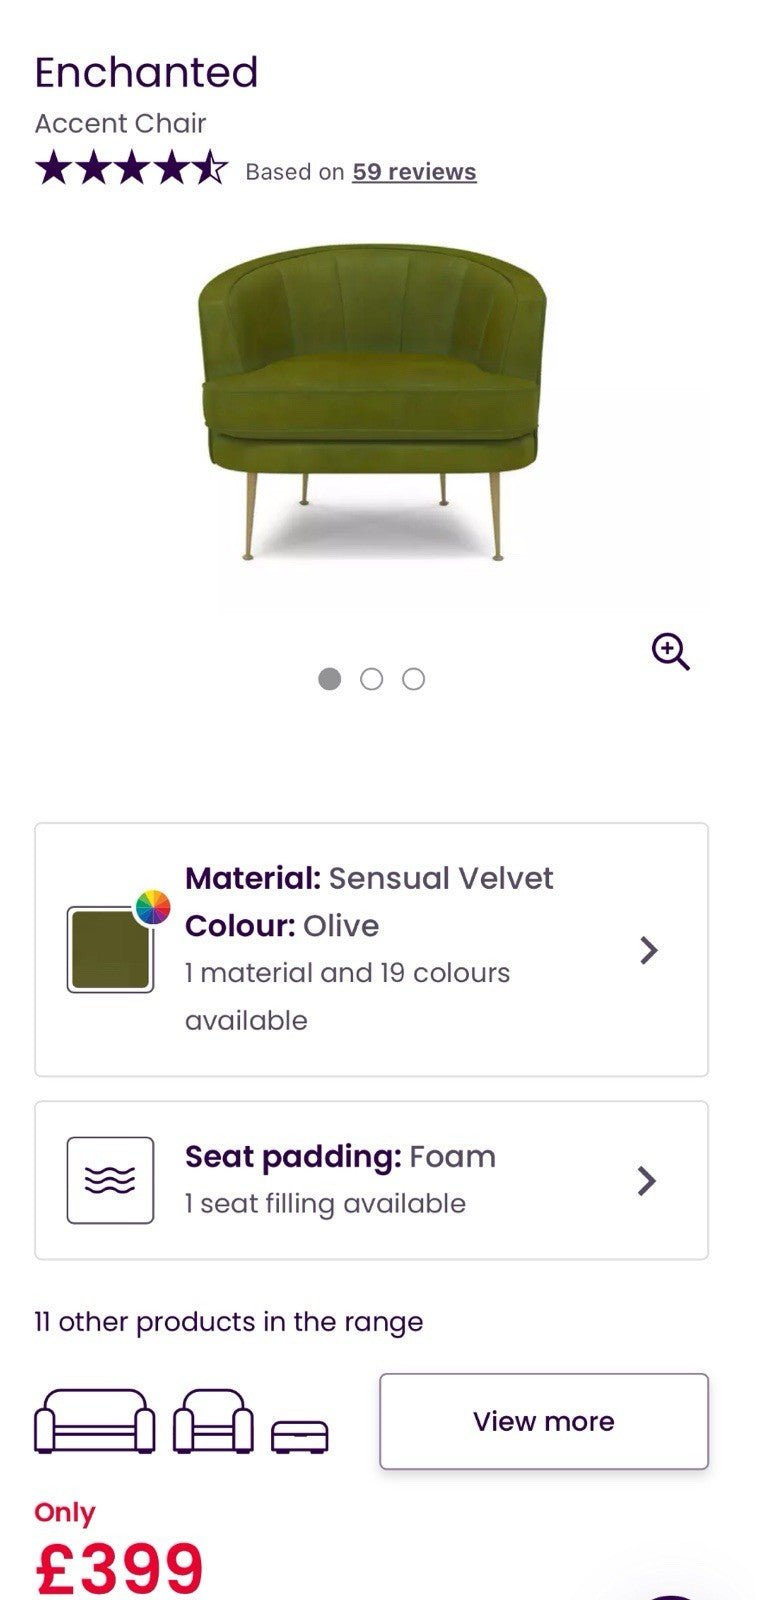Image resolution: width=778 pixels, height=1600 pixels.
Task: Select the first carousel dot
Action: [331, 678]
